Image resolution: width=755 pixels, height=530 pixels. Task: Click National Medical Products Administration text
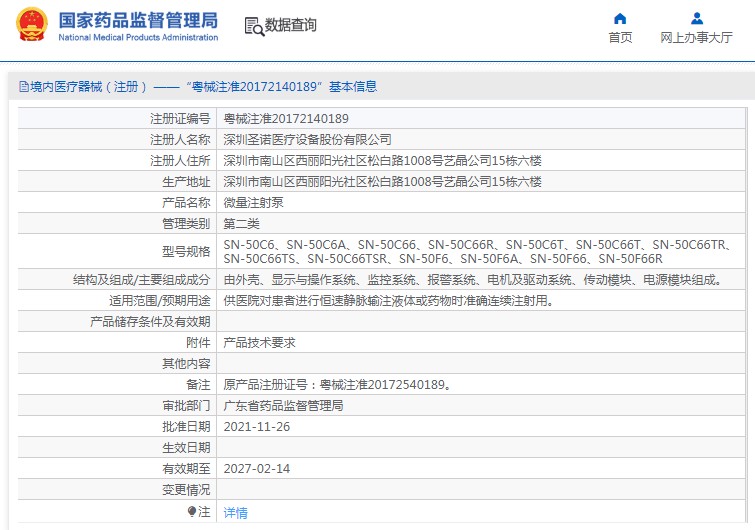point(138,38)
